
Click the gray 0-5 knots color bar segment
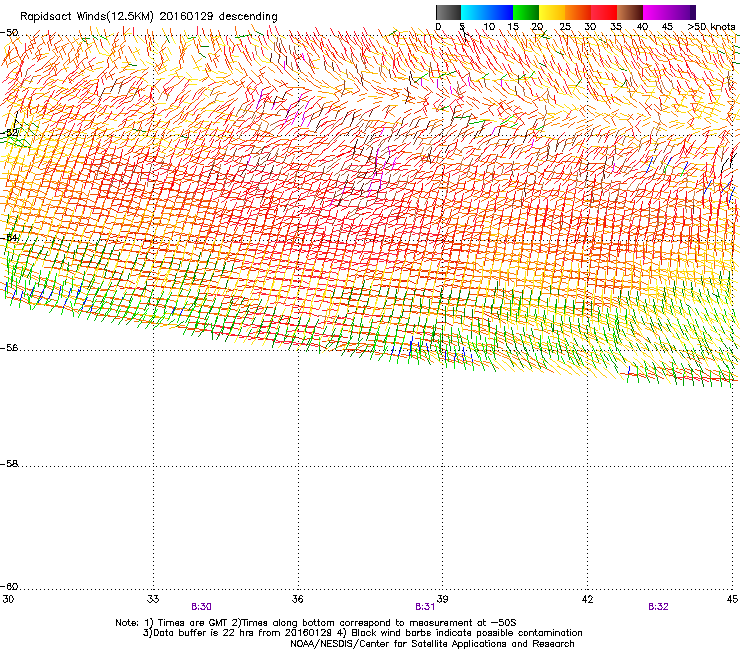click(448, 12)
